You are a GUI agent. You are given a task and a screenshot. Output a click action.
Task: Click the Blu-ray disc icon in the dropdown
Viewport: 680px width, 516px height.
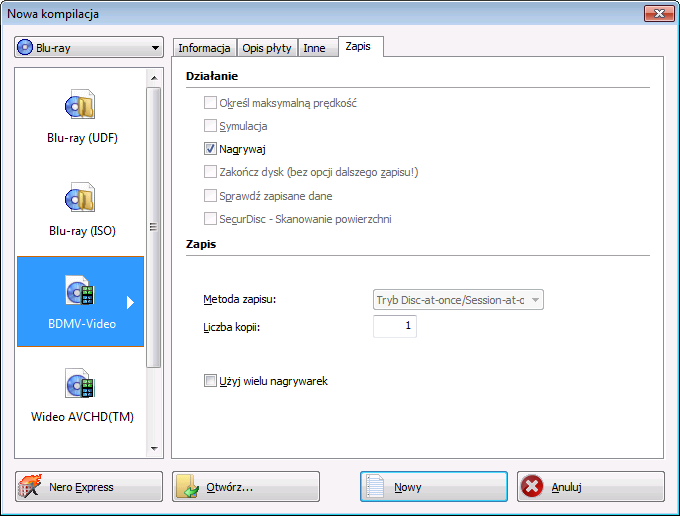(25, 47)
